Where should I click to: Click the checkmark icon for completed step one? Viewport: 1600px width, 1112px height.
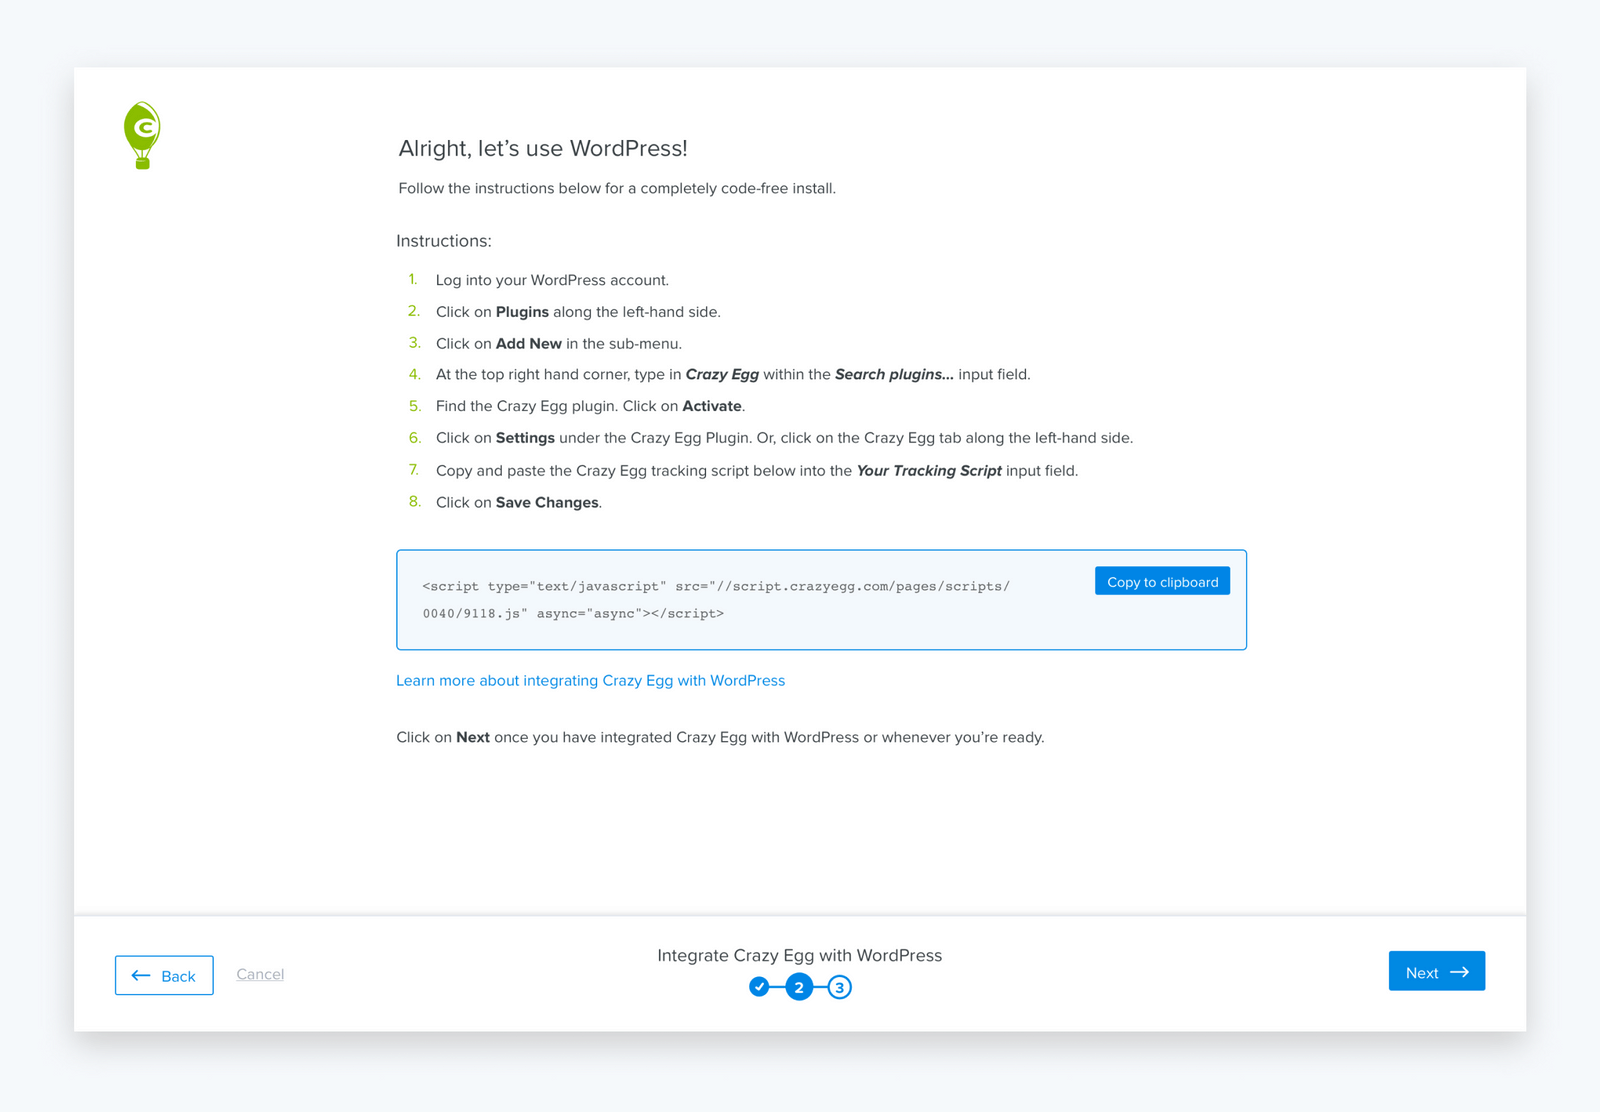click(x=760, y=987)
